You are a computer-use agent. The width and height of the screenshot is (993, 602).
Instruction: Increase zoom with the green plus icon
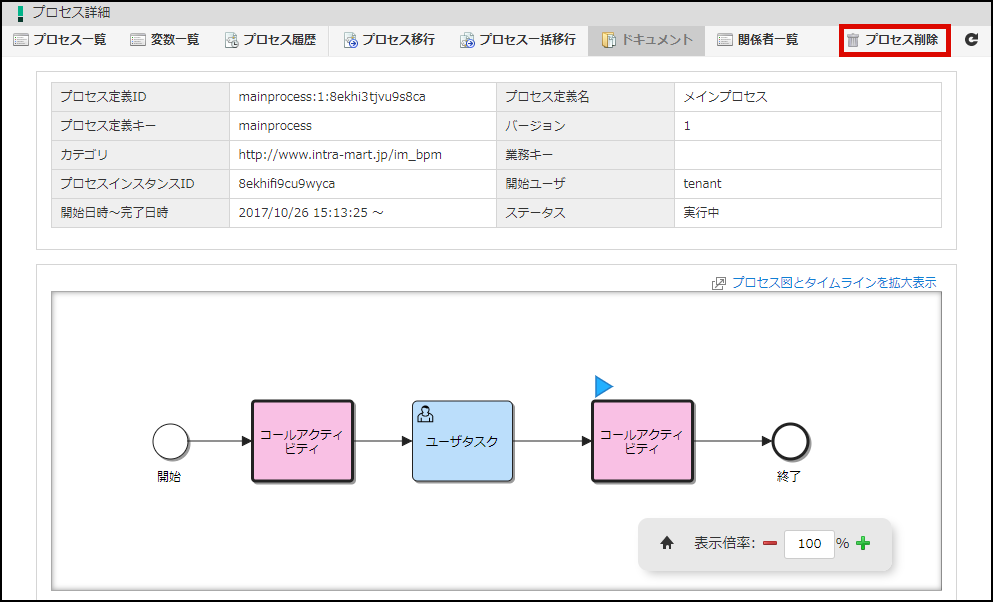(x=863, y=543)
